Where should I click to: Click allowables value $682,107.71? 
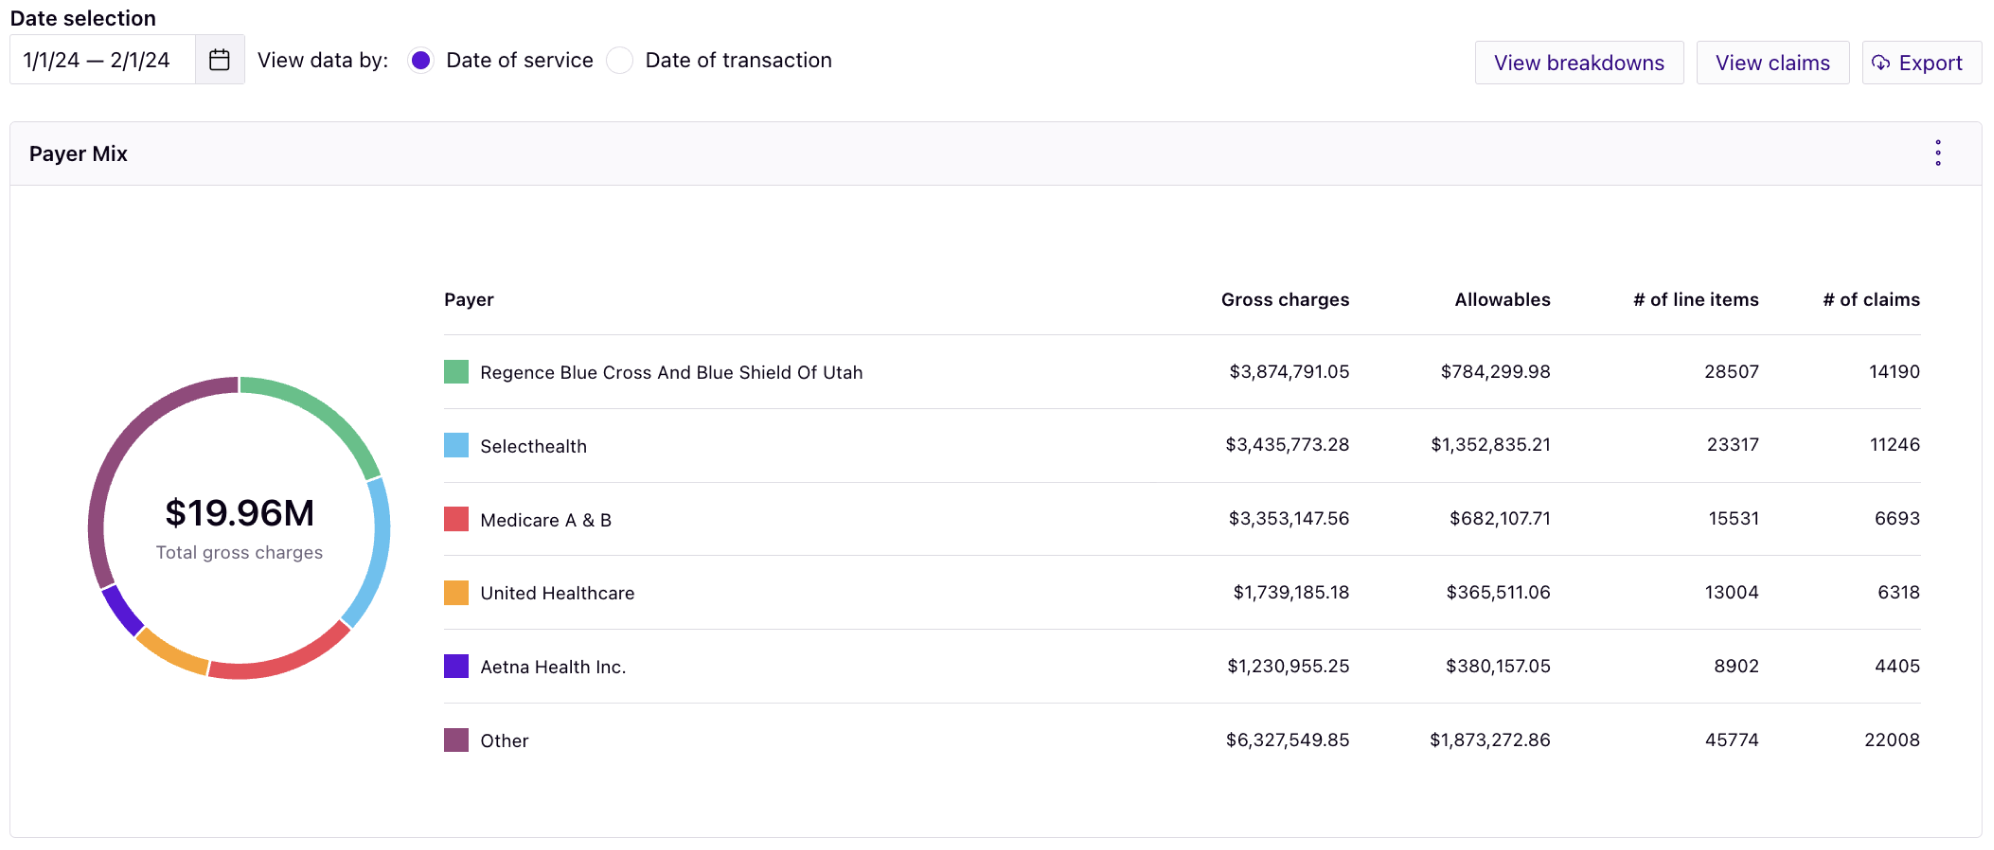click(x=1500, y=519)
